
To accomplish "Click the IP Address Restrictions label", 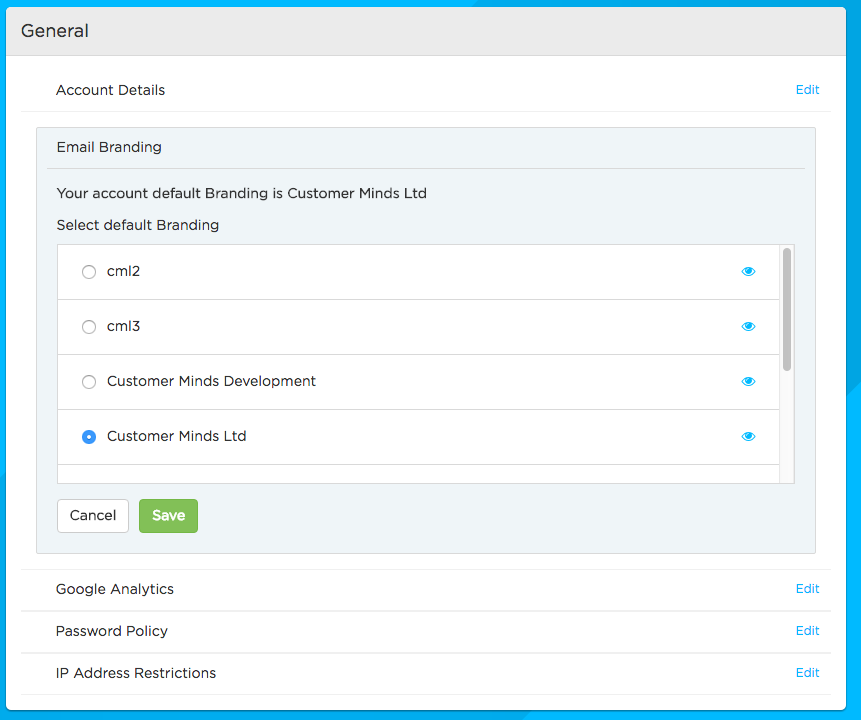I will [136, 673].
